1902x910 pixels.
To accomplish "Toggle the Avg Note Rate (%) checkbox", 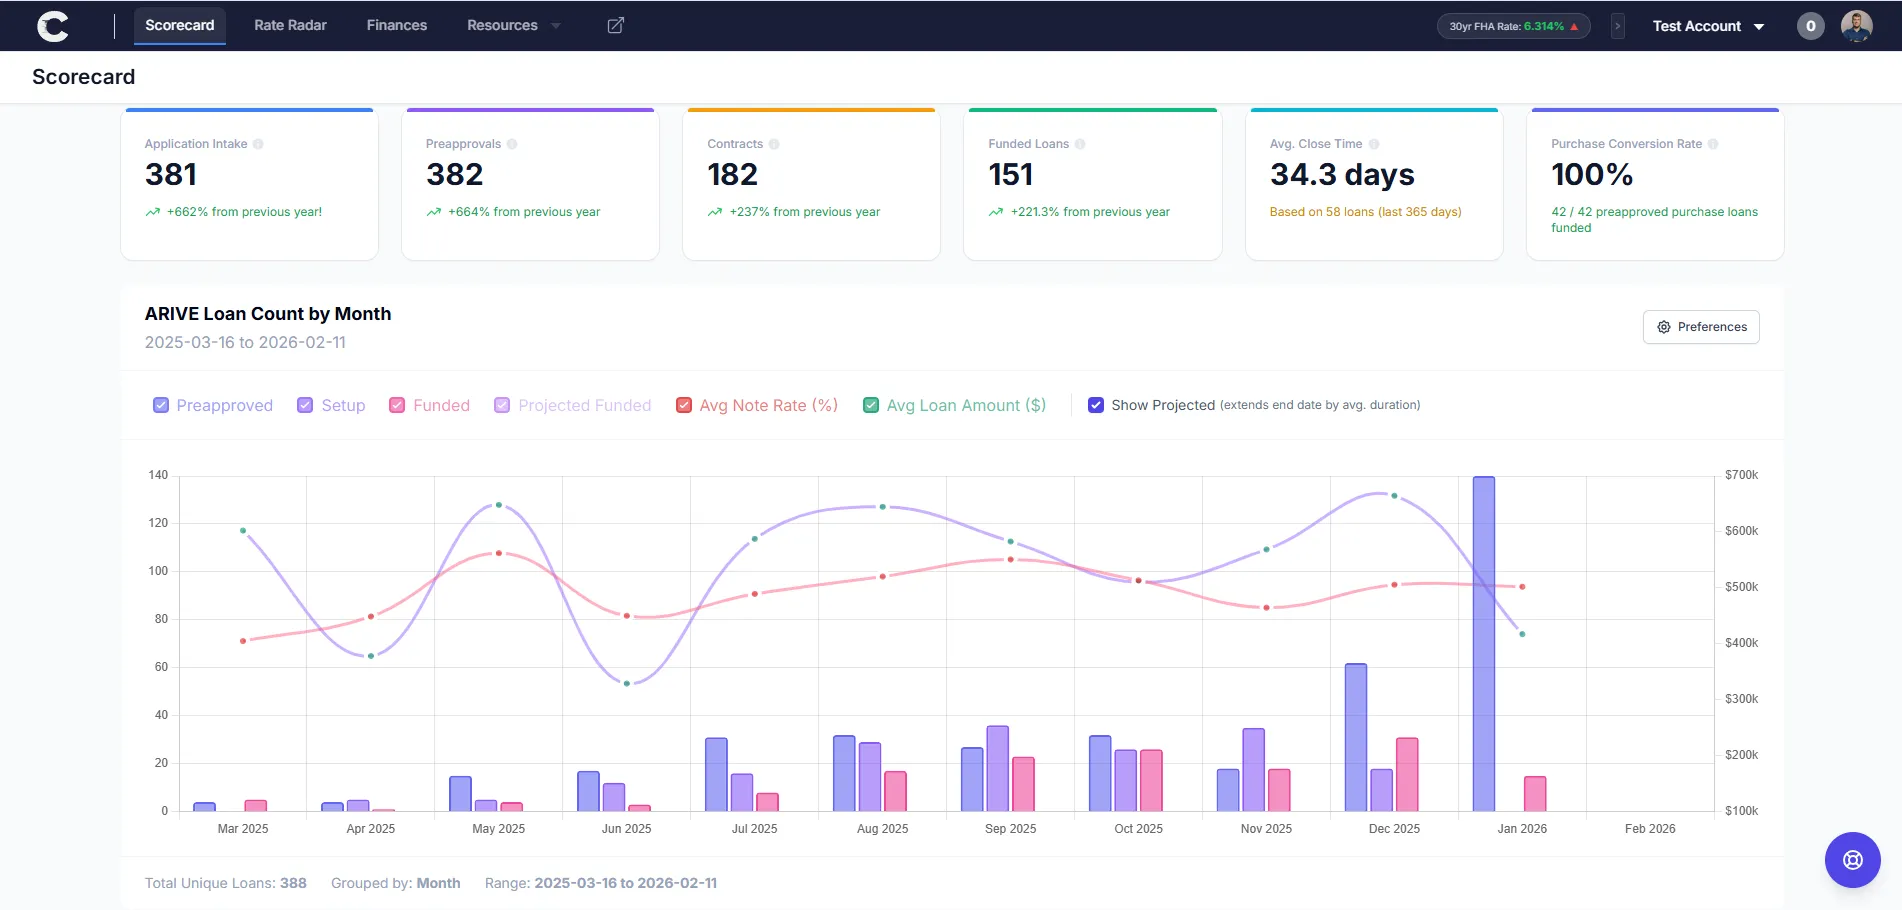I will pyautogui.click(x=684, y=405).
